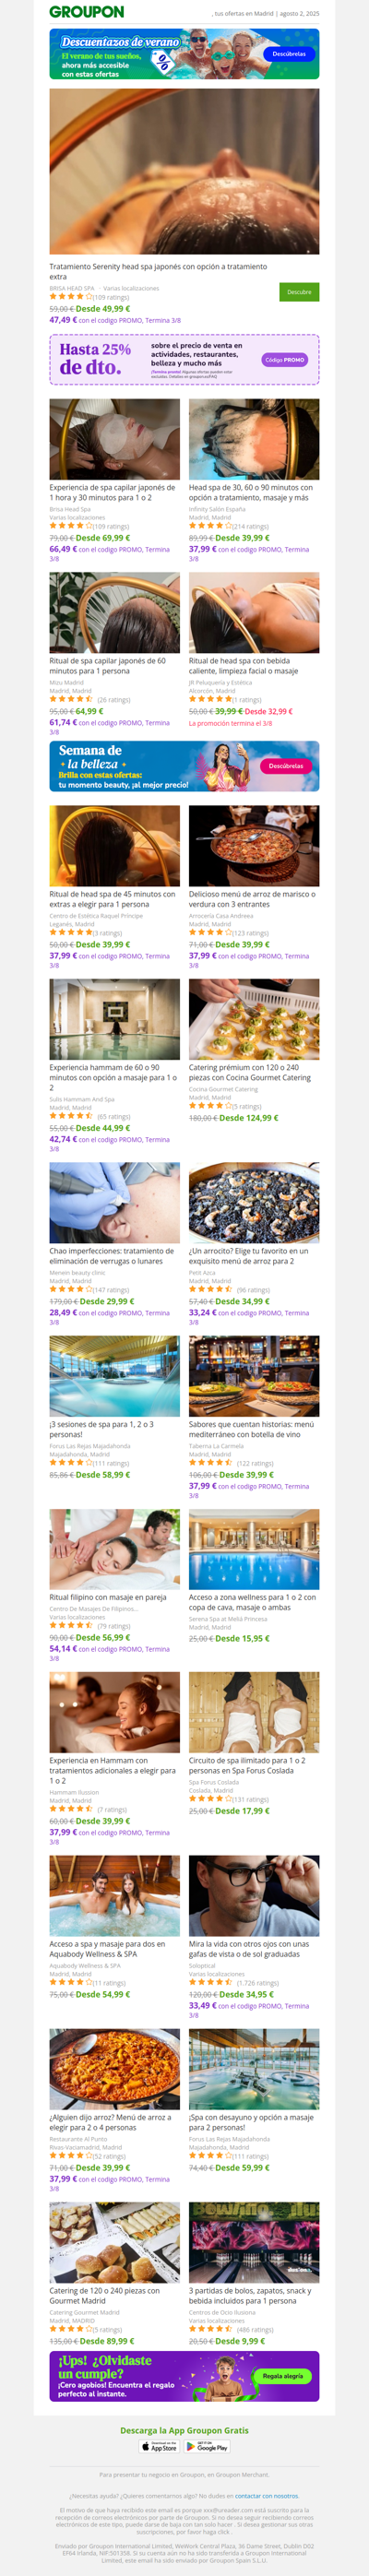
Task: Click the green Descubre button
Action: pos(299,292)
